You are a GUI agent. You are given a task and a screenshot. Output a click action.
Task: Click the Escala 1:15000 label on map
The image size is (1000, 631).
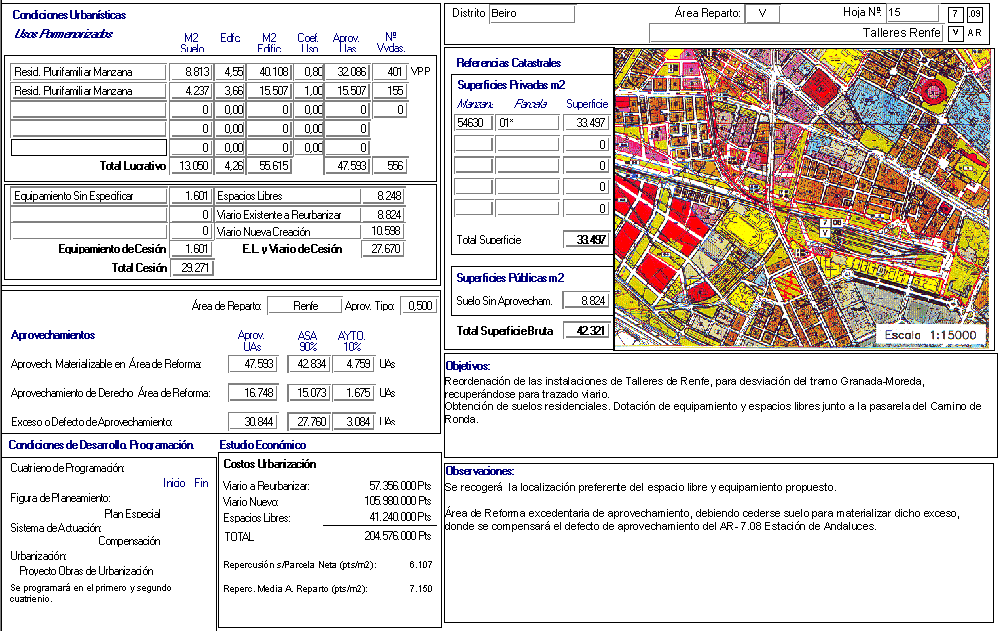[x=933, y=334]
